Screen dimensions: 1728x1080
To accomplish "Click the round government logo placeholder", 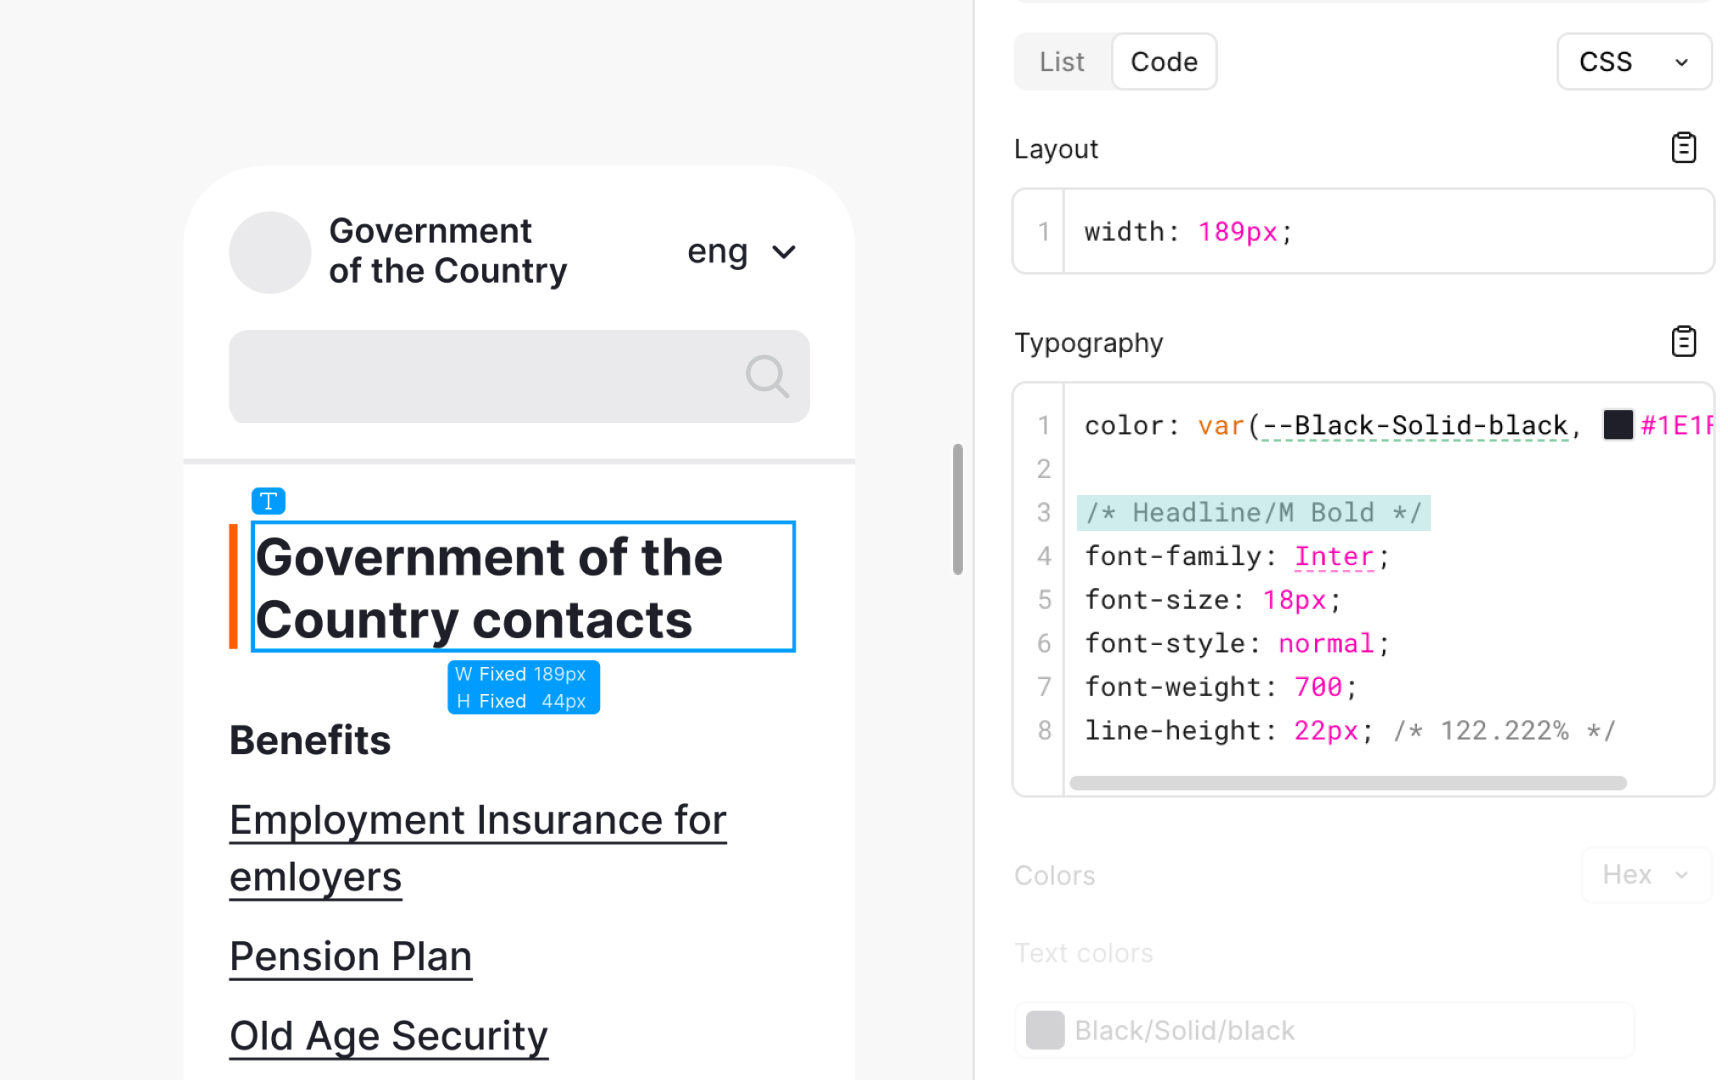I will pos(270,252).
